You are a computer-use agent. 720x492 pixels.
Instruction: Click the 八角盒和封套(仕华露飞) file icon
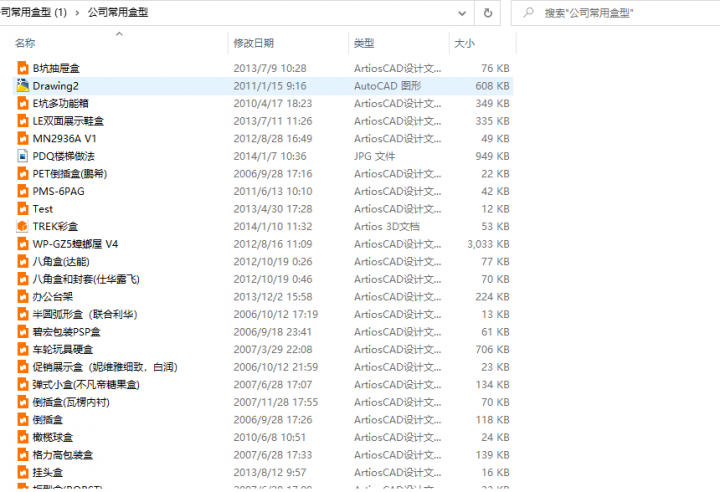point(22,279)
